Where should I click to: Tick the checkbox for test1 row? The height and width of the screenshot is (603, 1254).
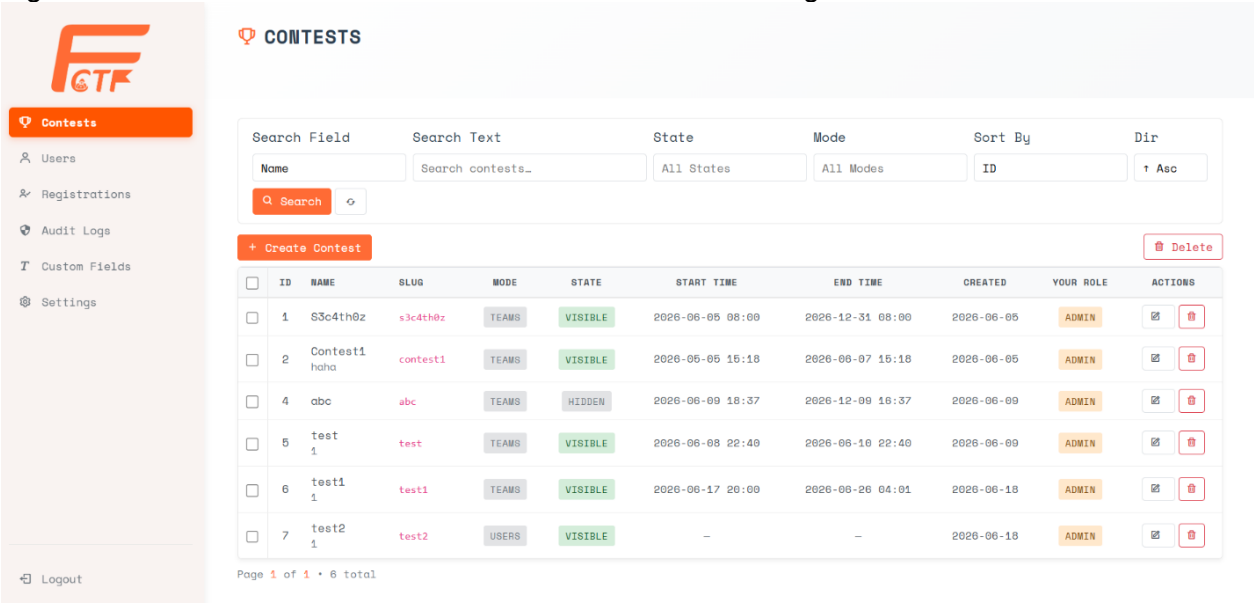coord(252,490)
